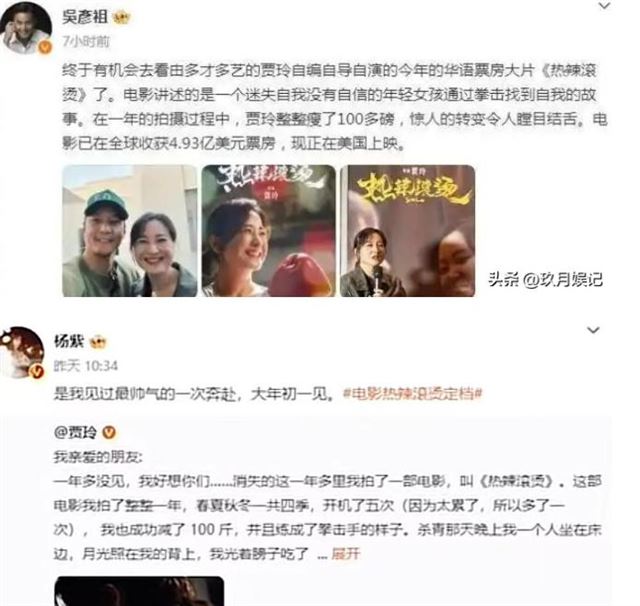This screenshot has height=606, width=640.
Task: Expand the full text via 展开
Action: pos(346,554)
